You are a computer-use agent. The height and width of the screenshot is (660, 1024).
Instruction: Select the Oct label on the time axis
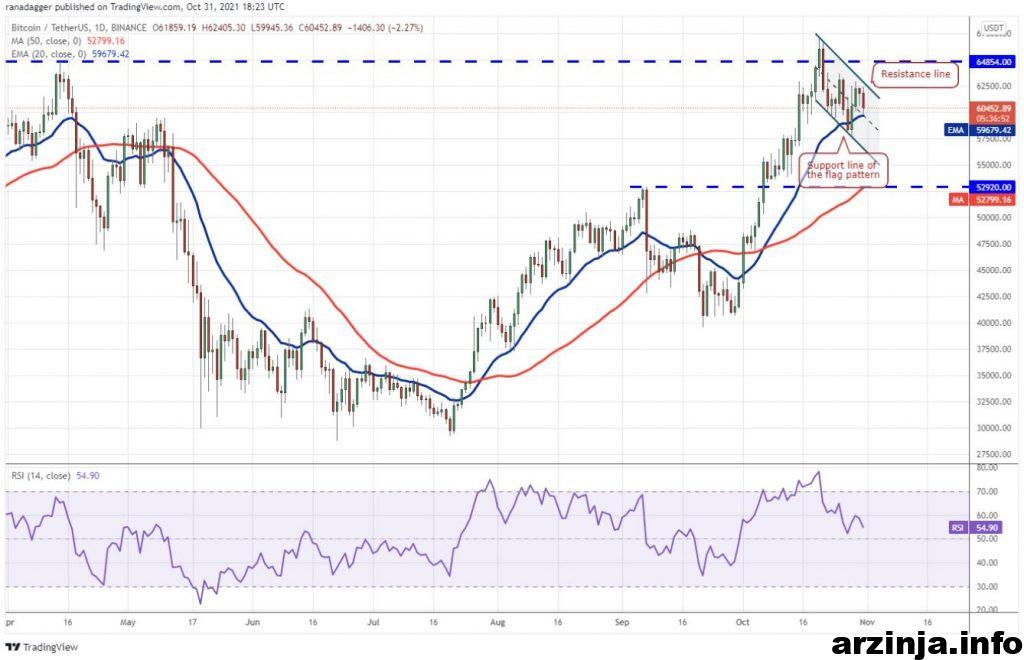click(743, 620)
